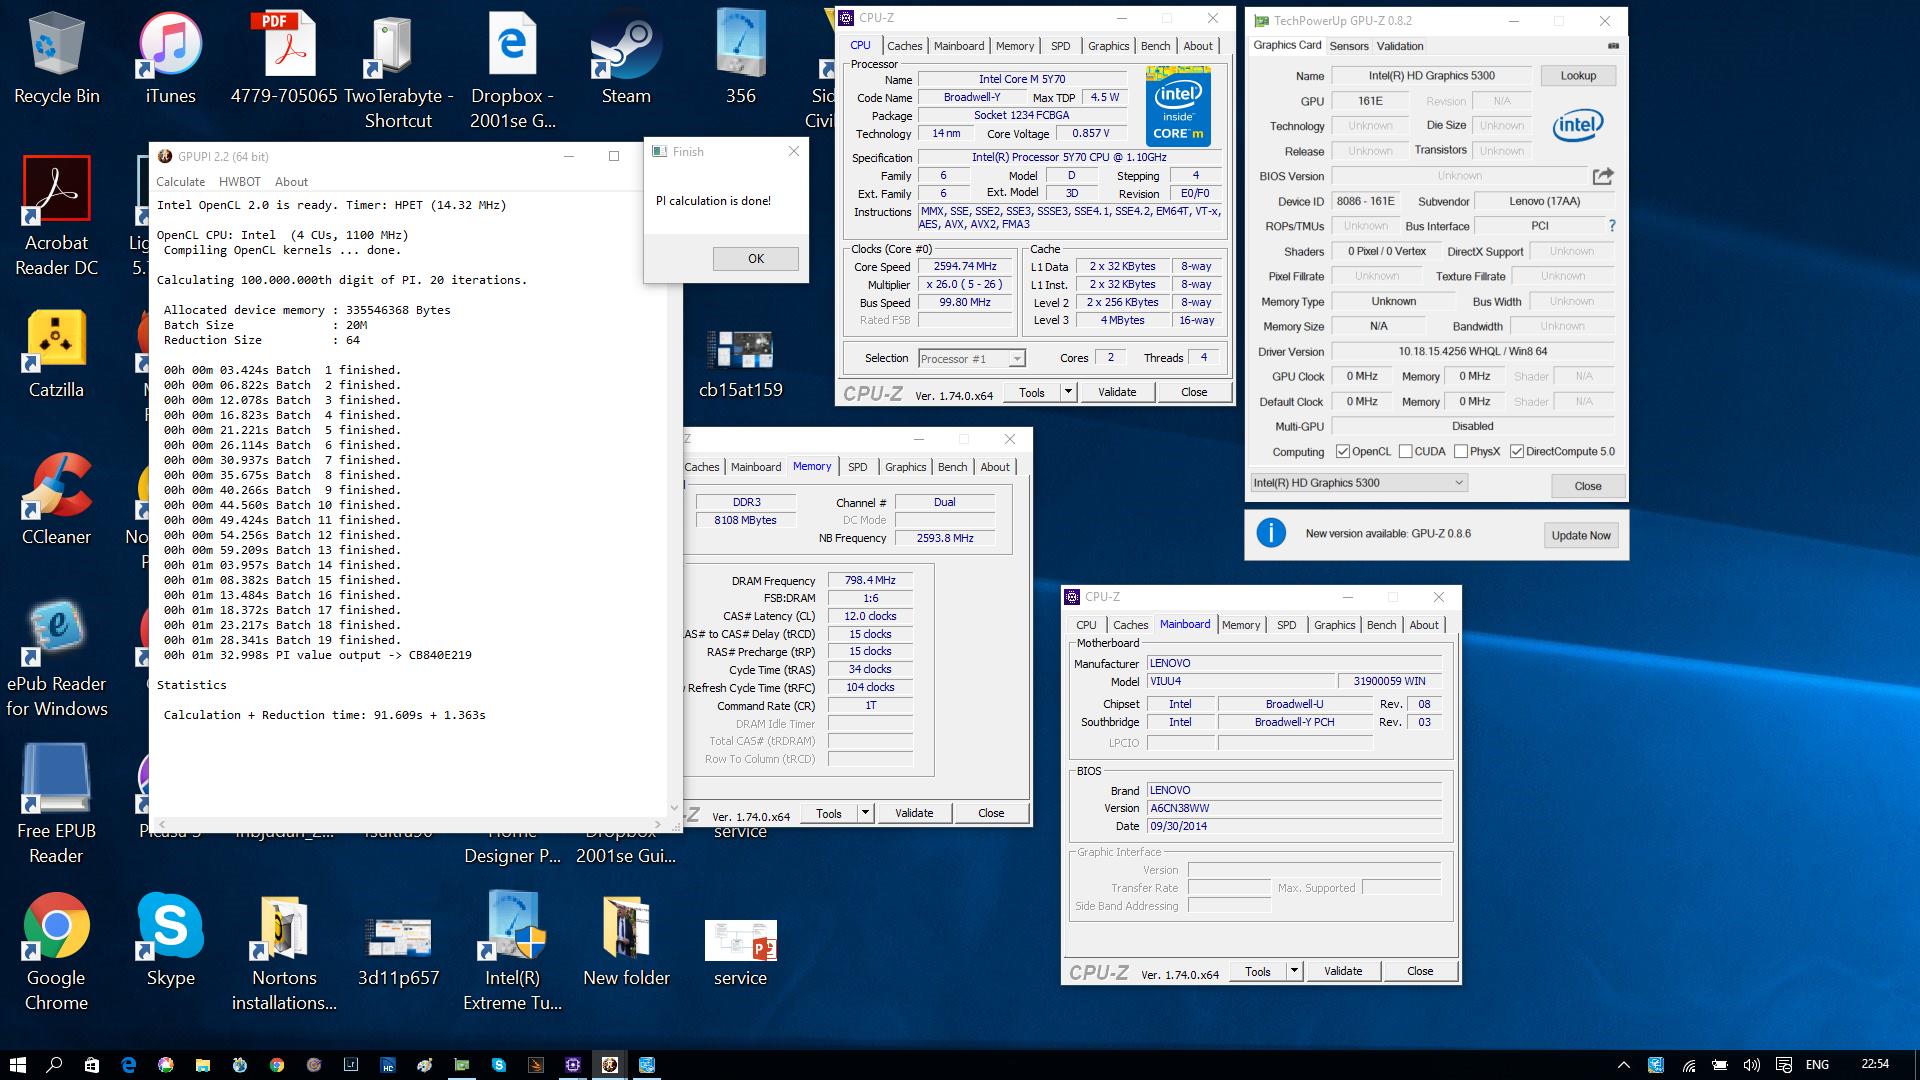Viewport: 1920px width, 1080px height.
Task: Open the HWBOT menu in GPUPI
Action: pyautogui.click(x=240, y=182)
